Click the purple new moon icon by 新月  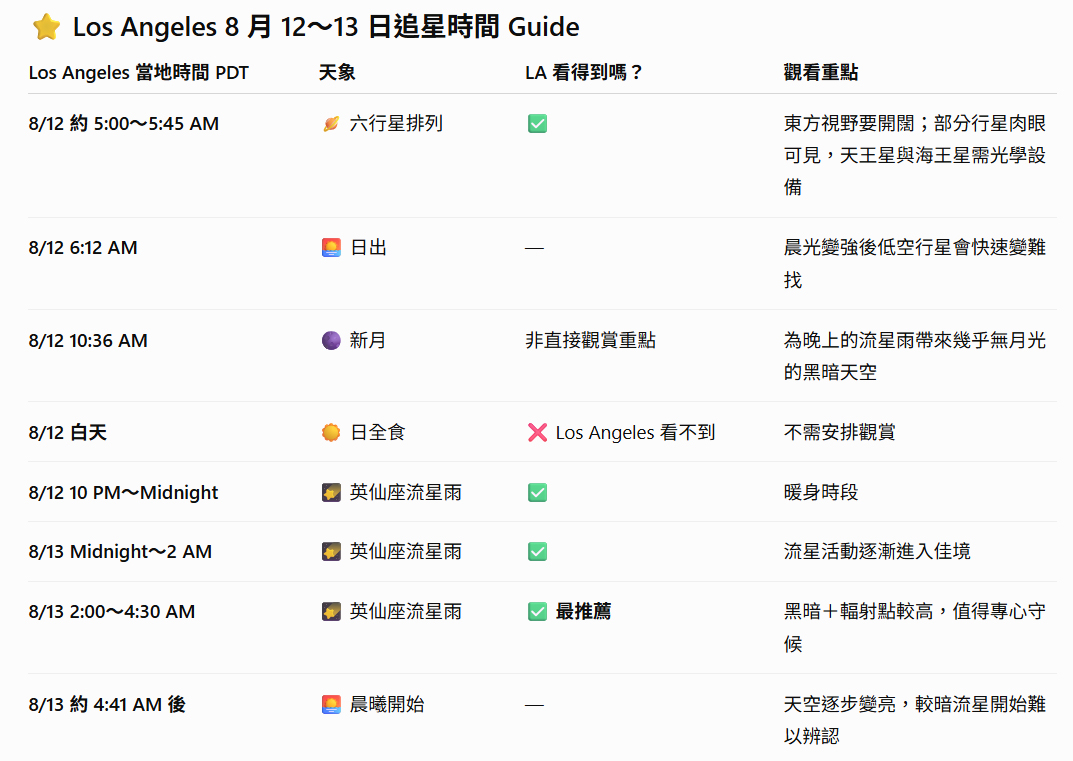[x=331, y=340]
